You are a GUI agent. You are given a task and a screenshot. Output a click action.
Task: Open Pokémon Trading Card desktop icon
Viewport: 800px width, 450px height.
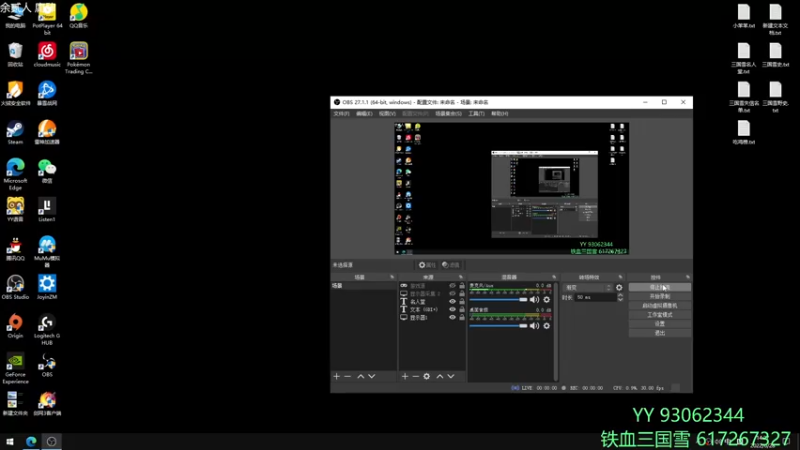(x=79, y=58)
